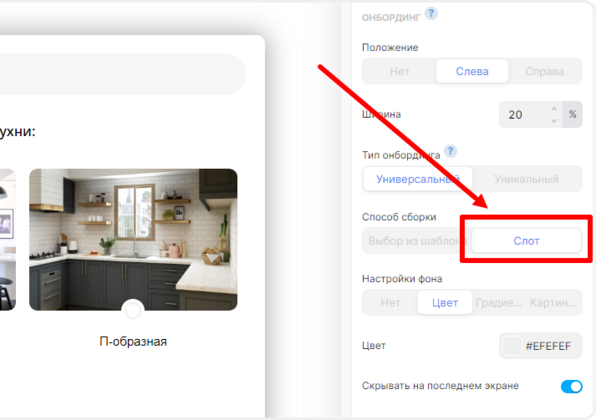The width and height of the screenshot is (596, 420).
Task: Click the percent unit button
Action: (572, 114)
